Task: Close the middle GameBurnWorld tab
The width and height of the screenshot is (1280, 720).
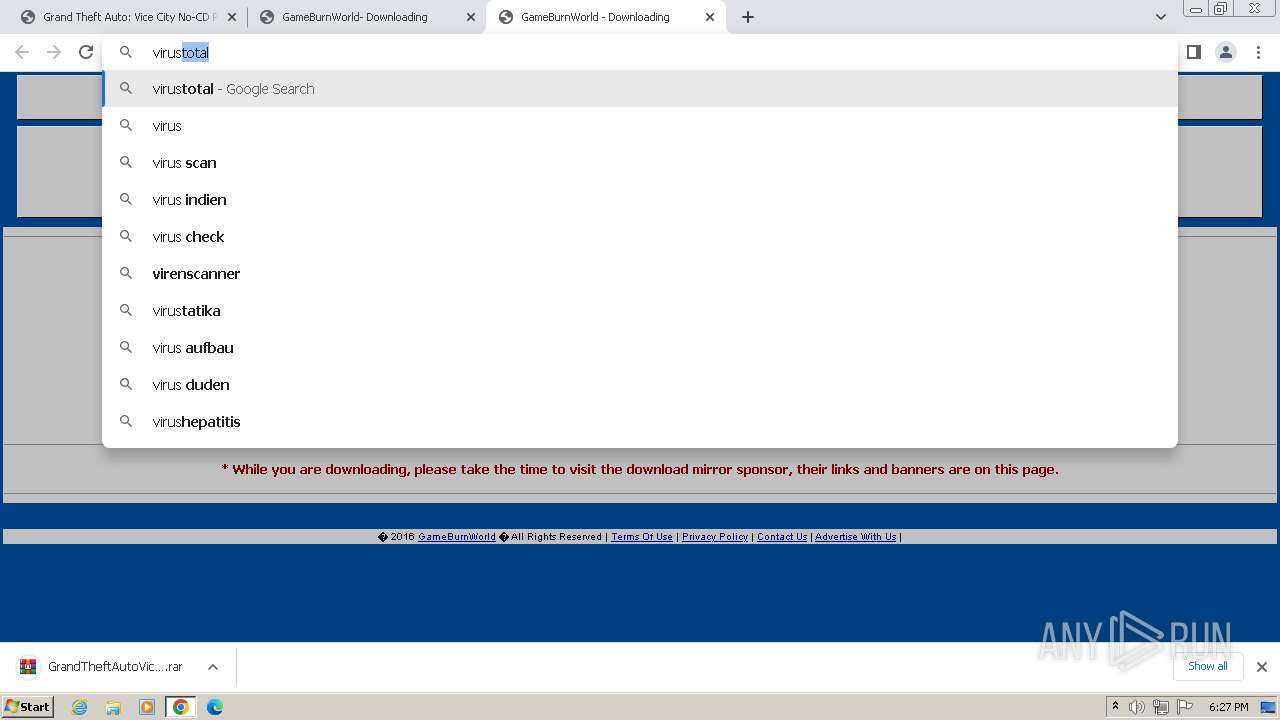Action: pos(471,17)
